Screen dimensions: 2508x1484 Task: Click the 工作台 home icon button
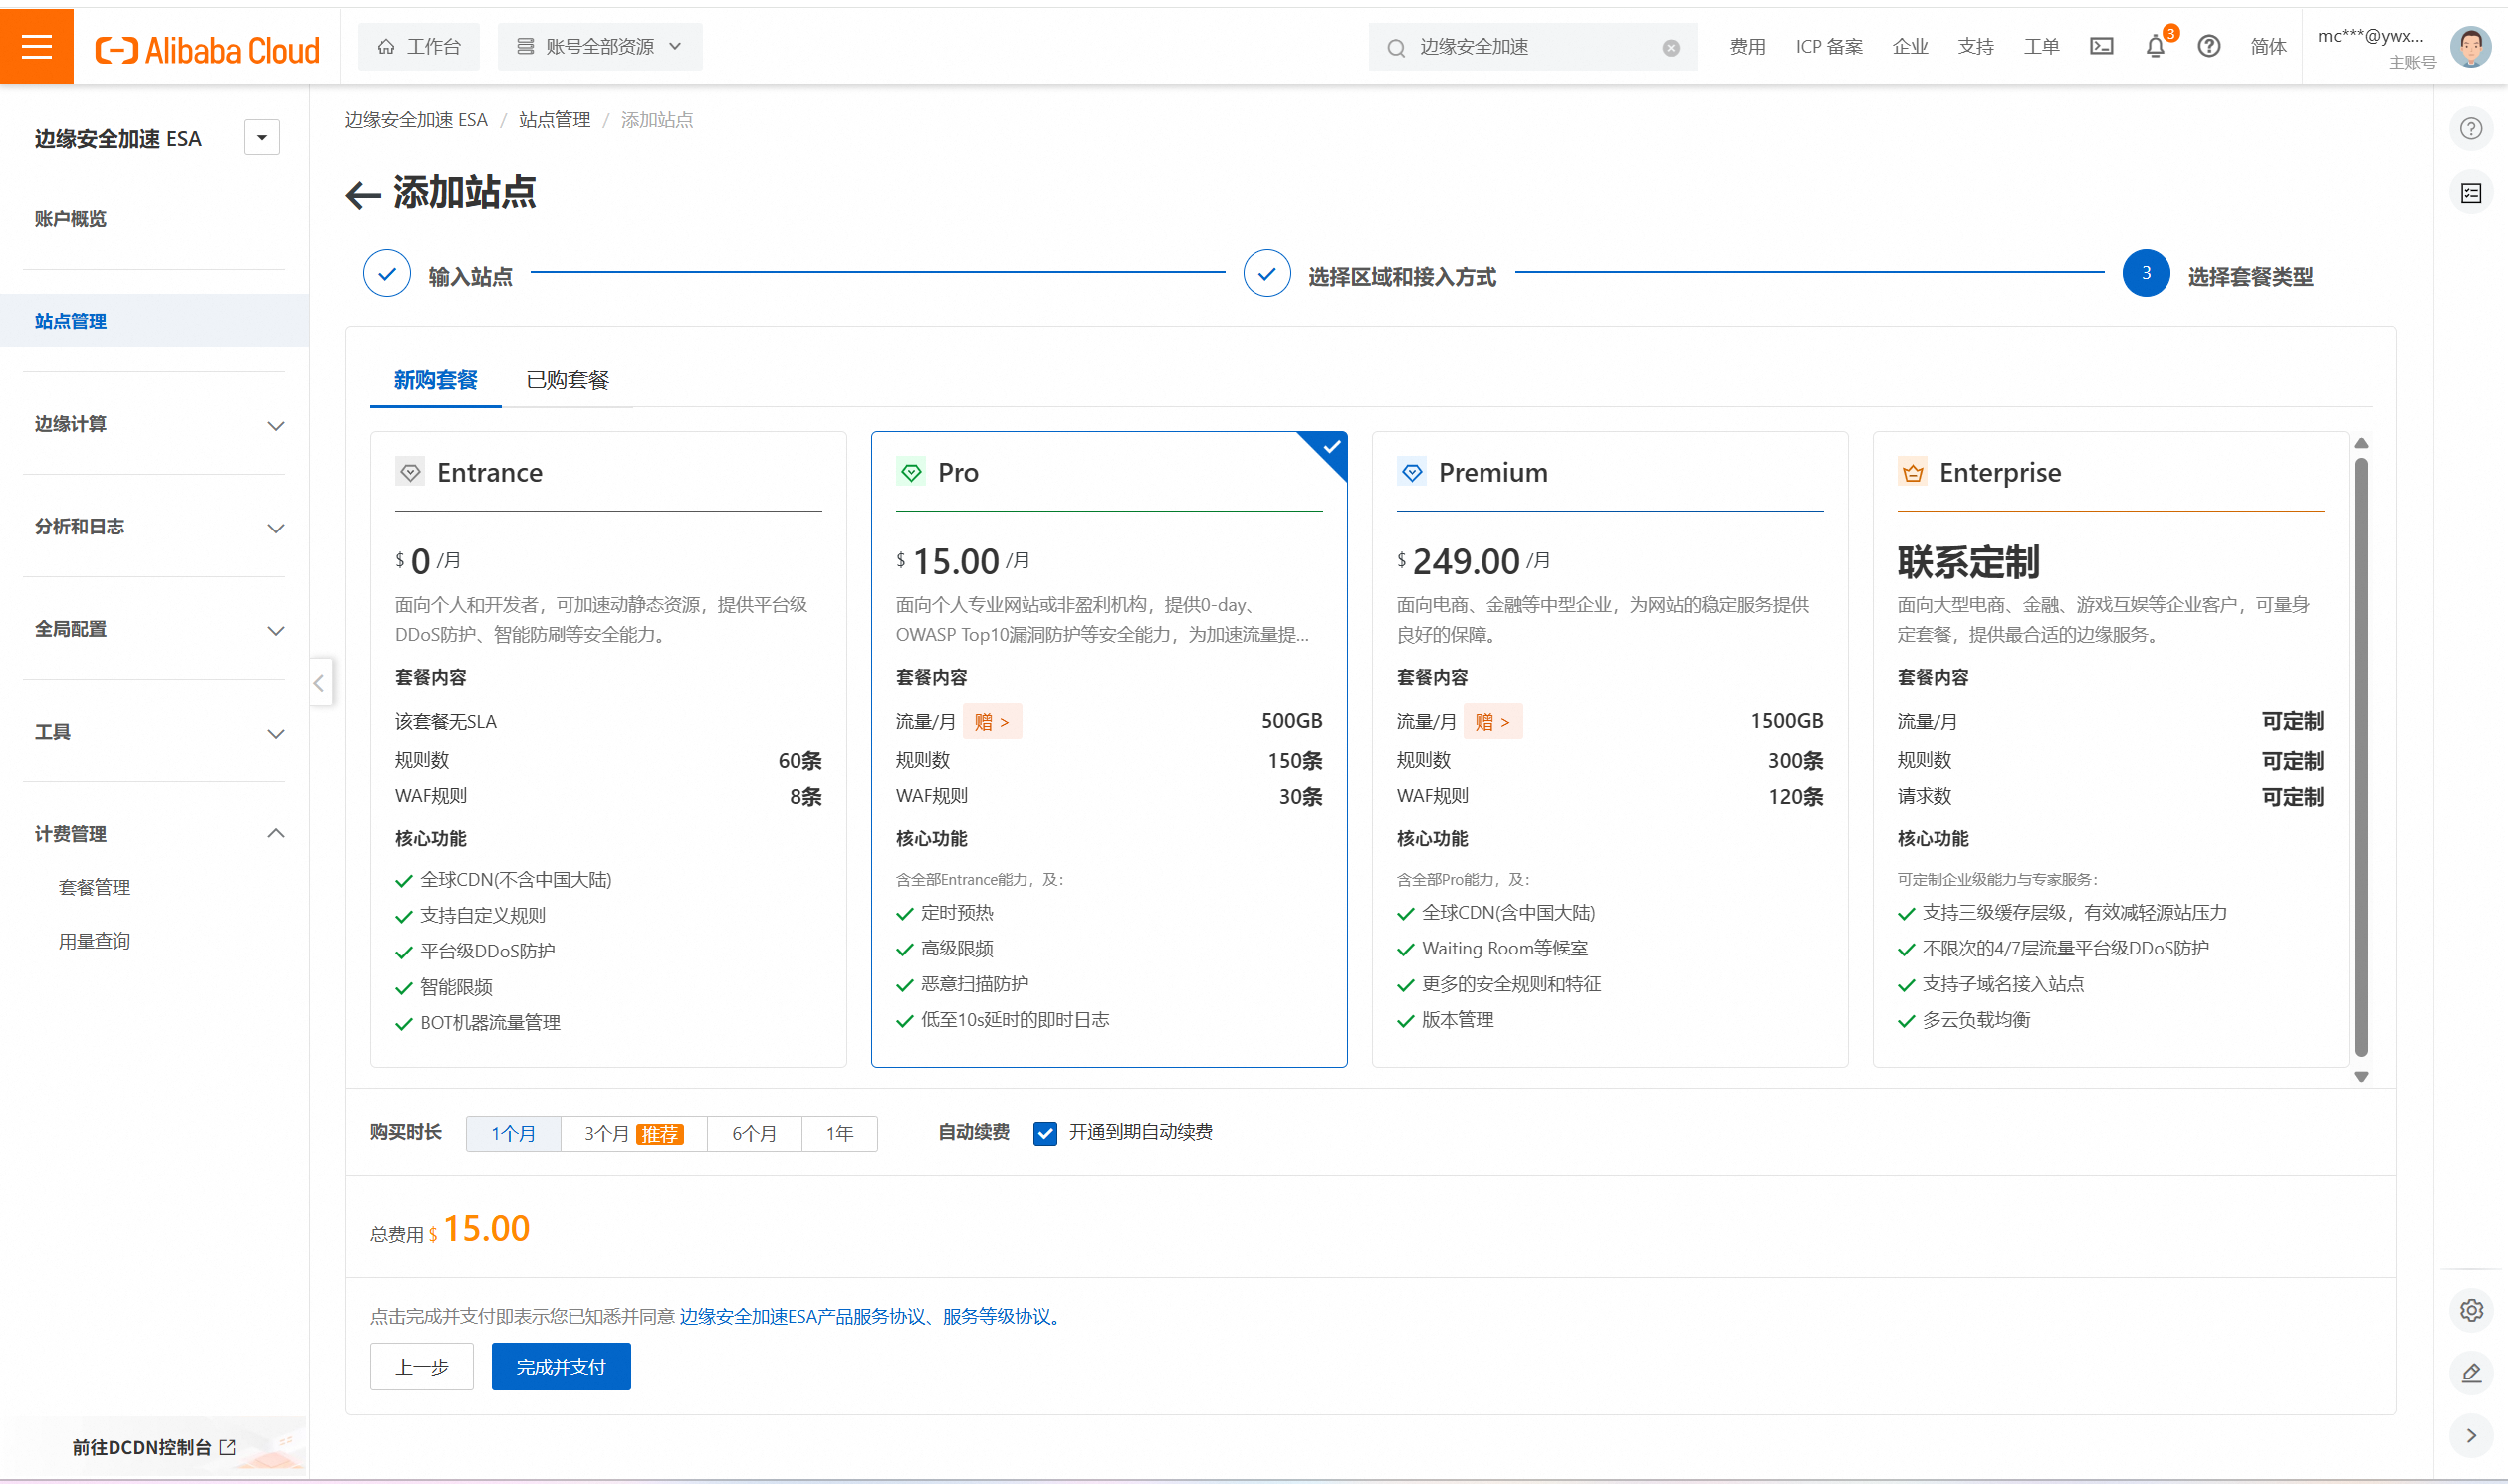click(x=418, y=47)
